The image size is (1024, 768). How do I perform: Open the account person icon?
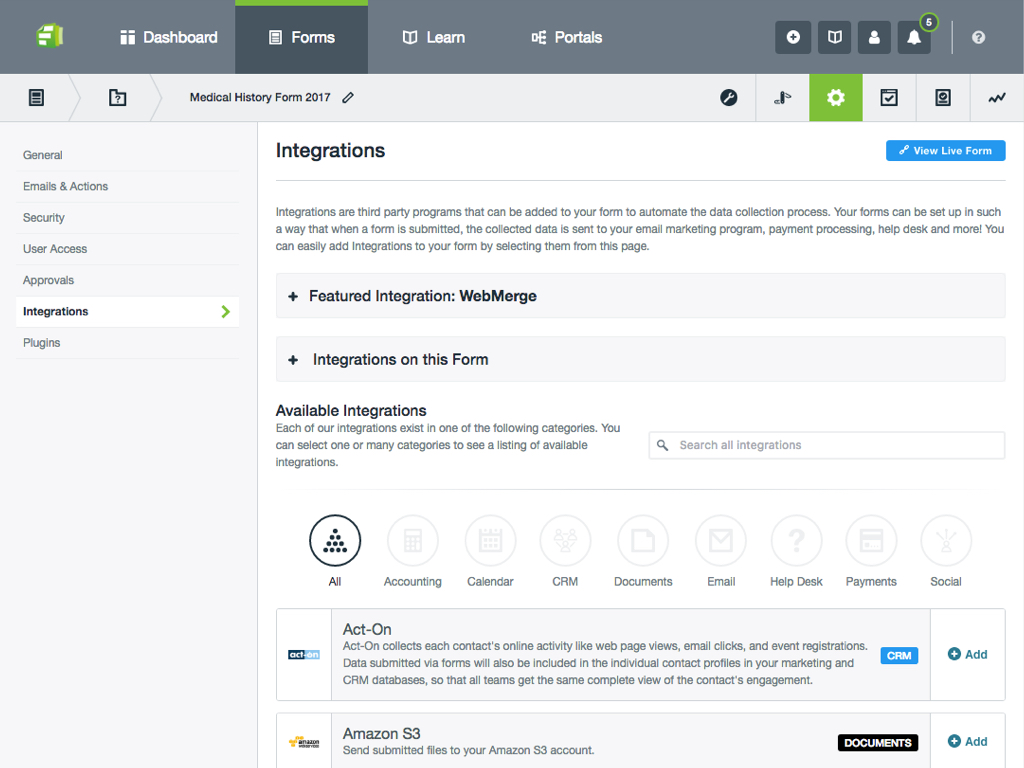click(x=873, y=37)
